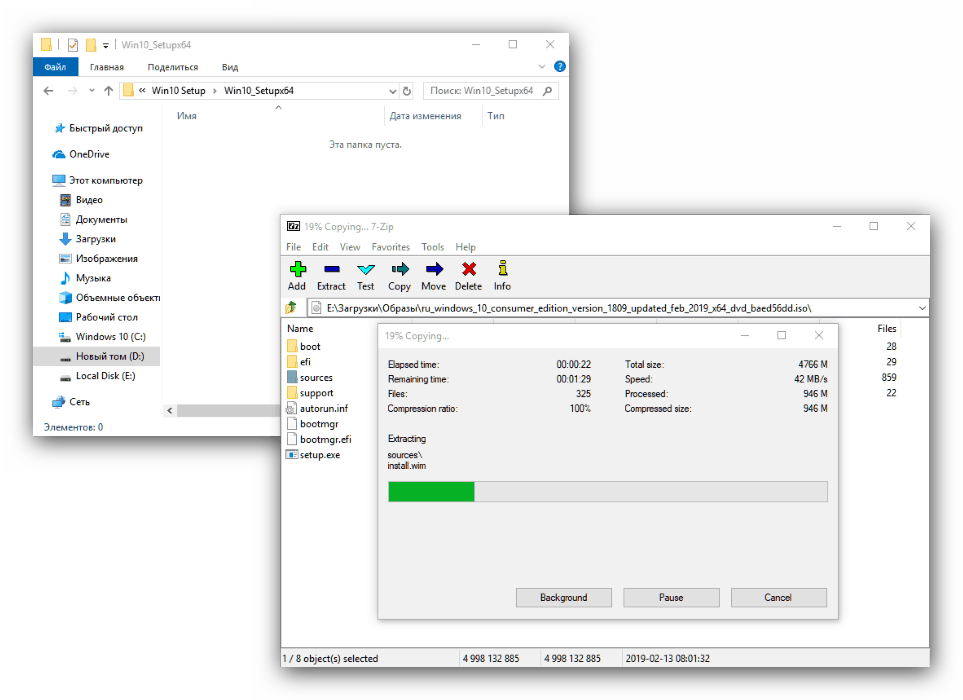
Task: Open Документы folder in Explorer sidebar
Action: (x=93, y=219)
